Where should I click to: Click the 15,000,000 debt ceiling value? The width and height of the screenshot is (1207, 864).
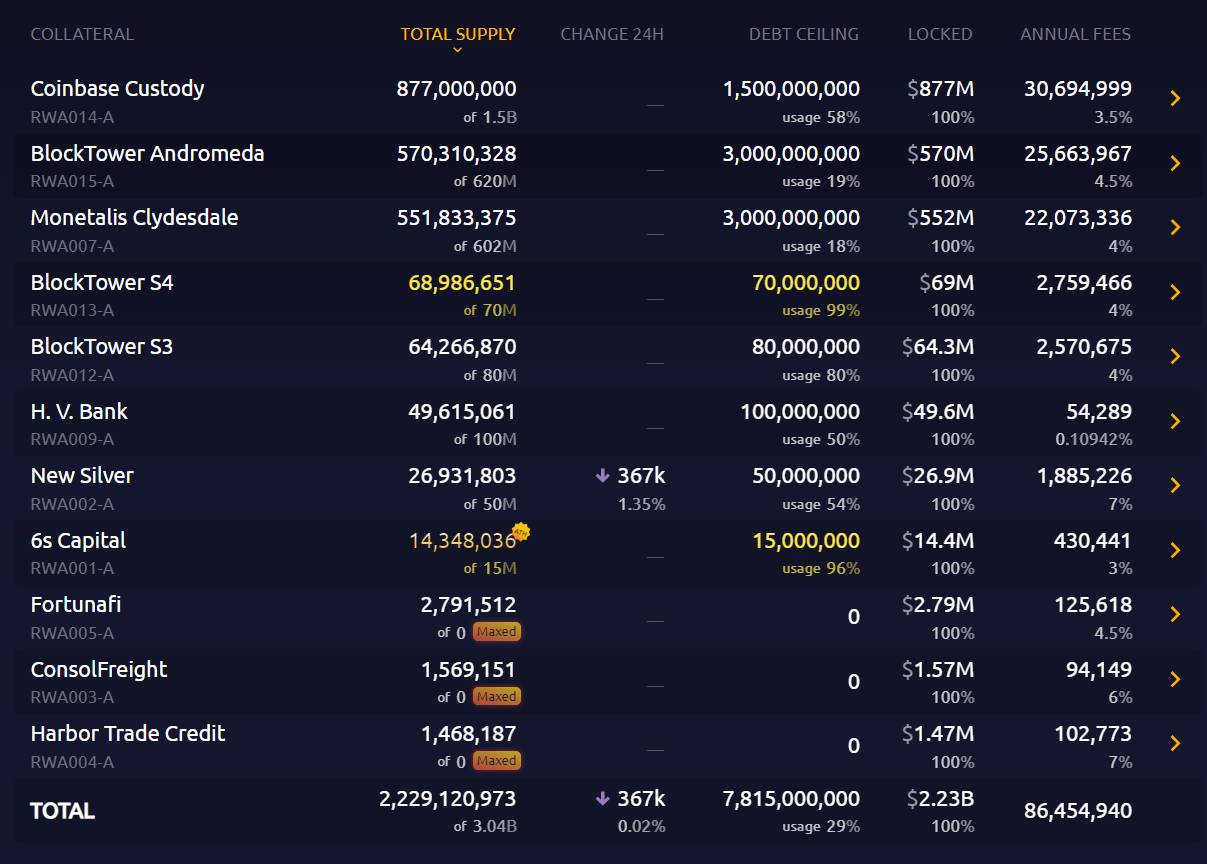[806, 541]
